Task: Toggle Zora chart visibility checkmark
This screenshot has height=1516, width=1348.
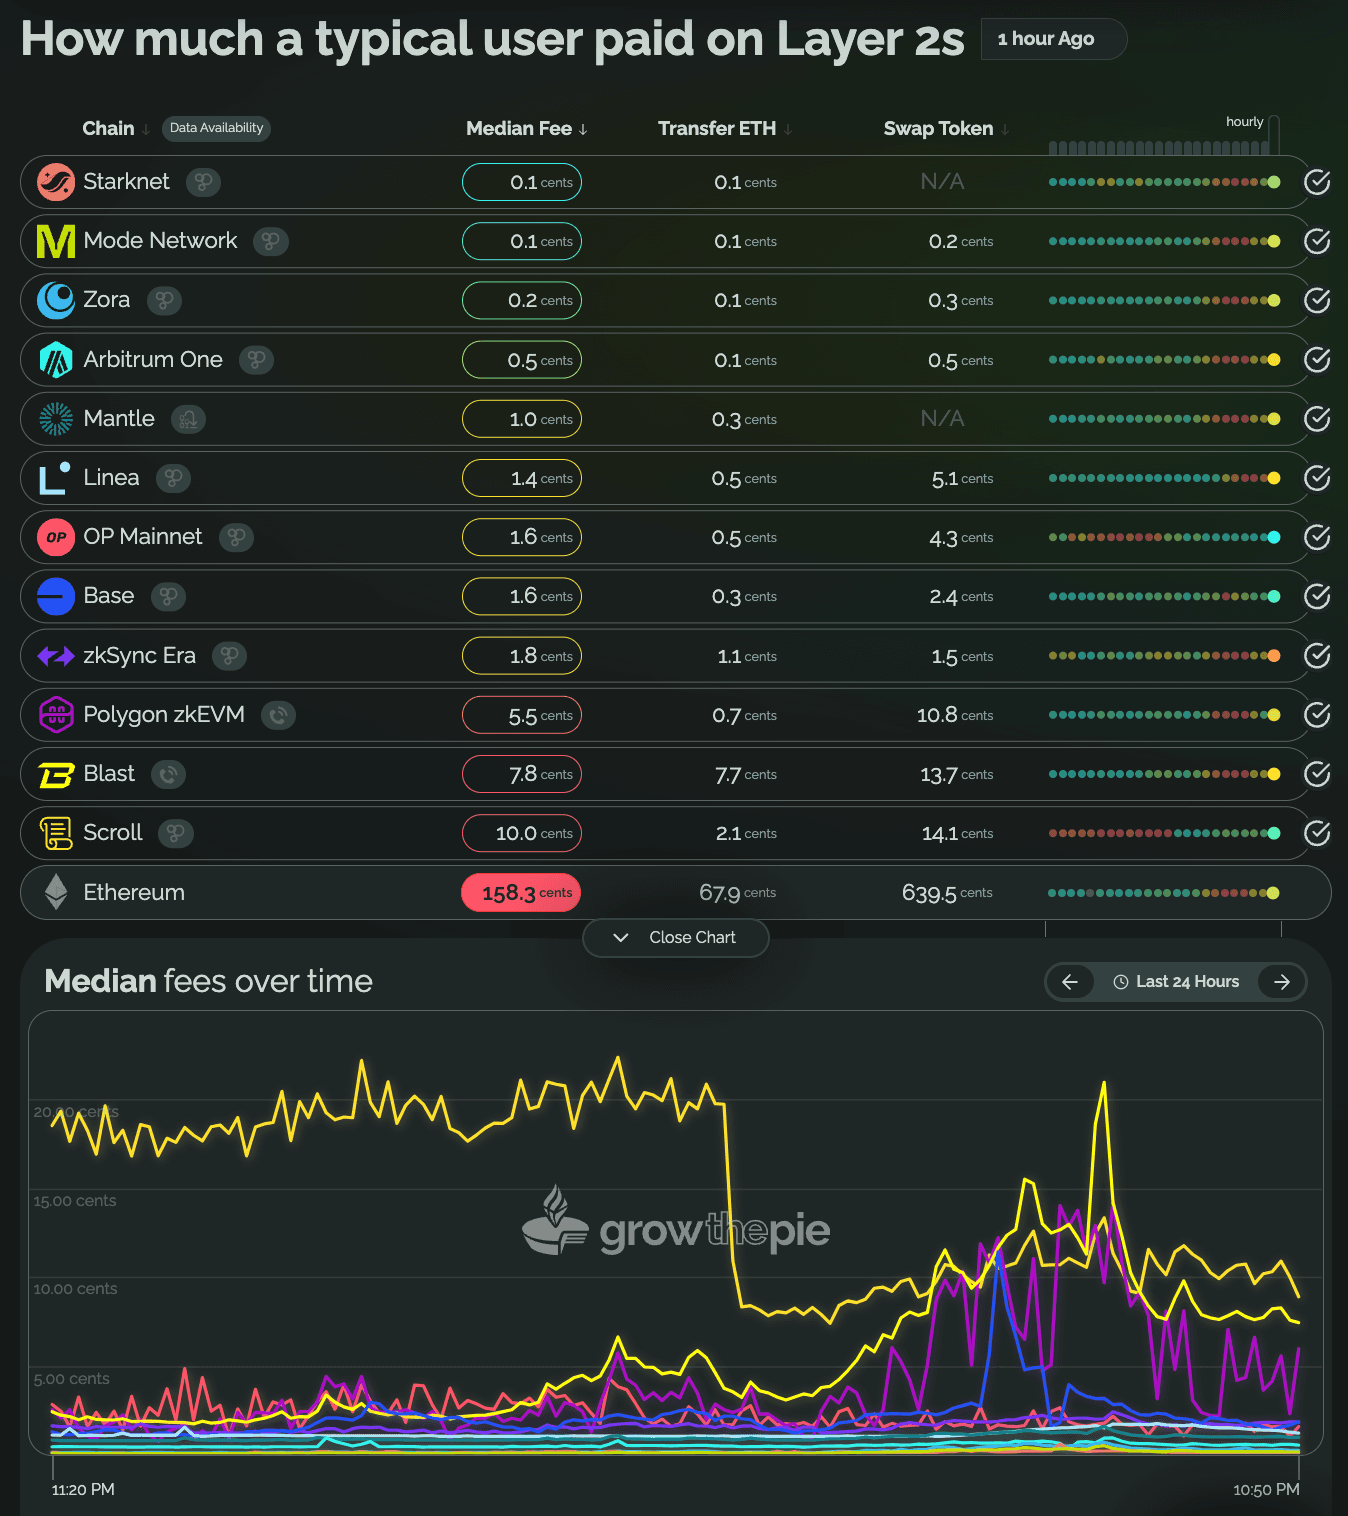Action: click(x=1317, y=300)
